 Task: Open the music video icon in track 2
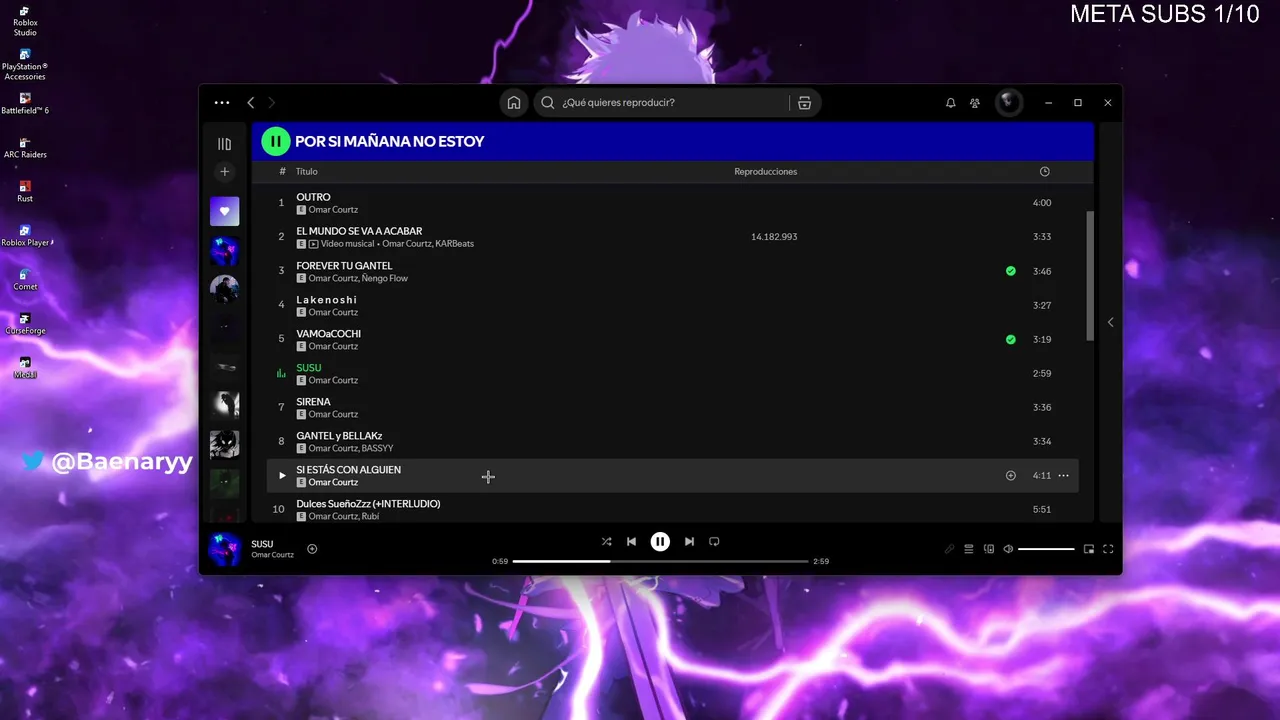pos(313,244)
